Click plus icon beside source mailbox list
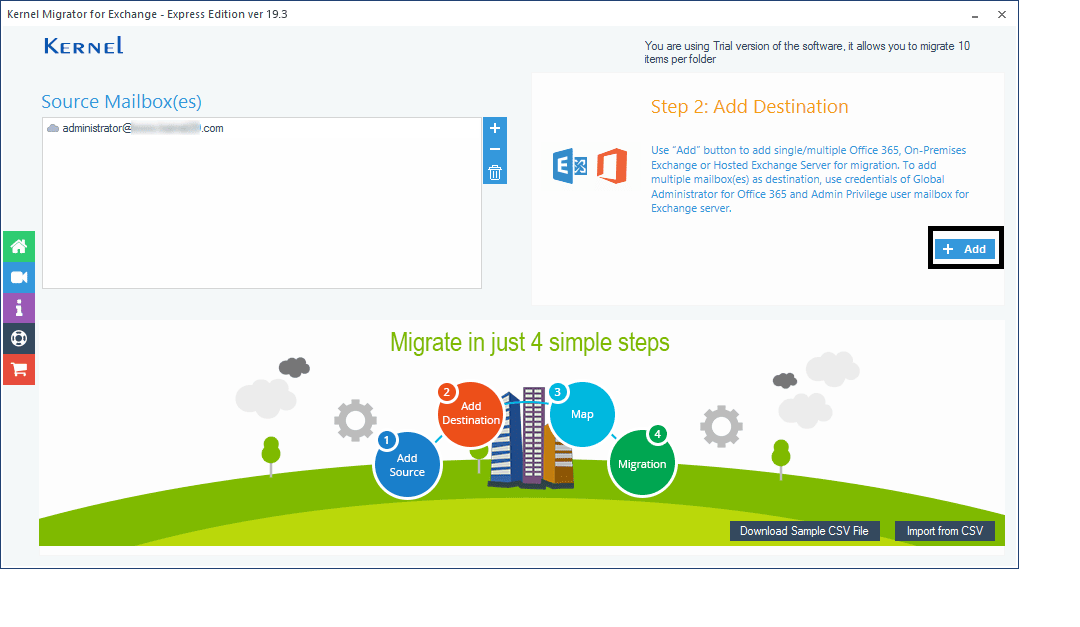This screenshot has height=627, width=1080. click(495, 129)
